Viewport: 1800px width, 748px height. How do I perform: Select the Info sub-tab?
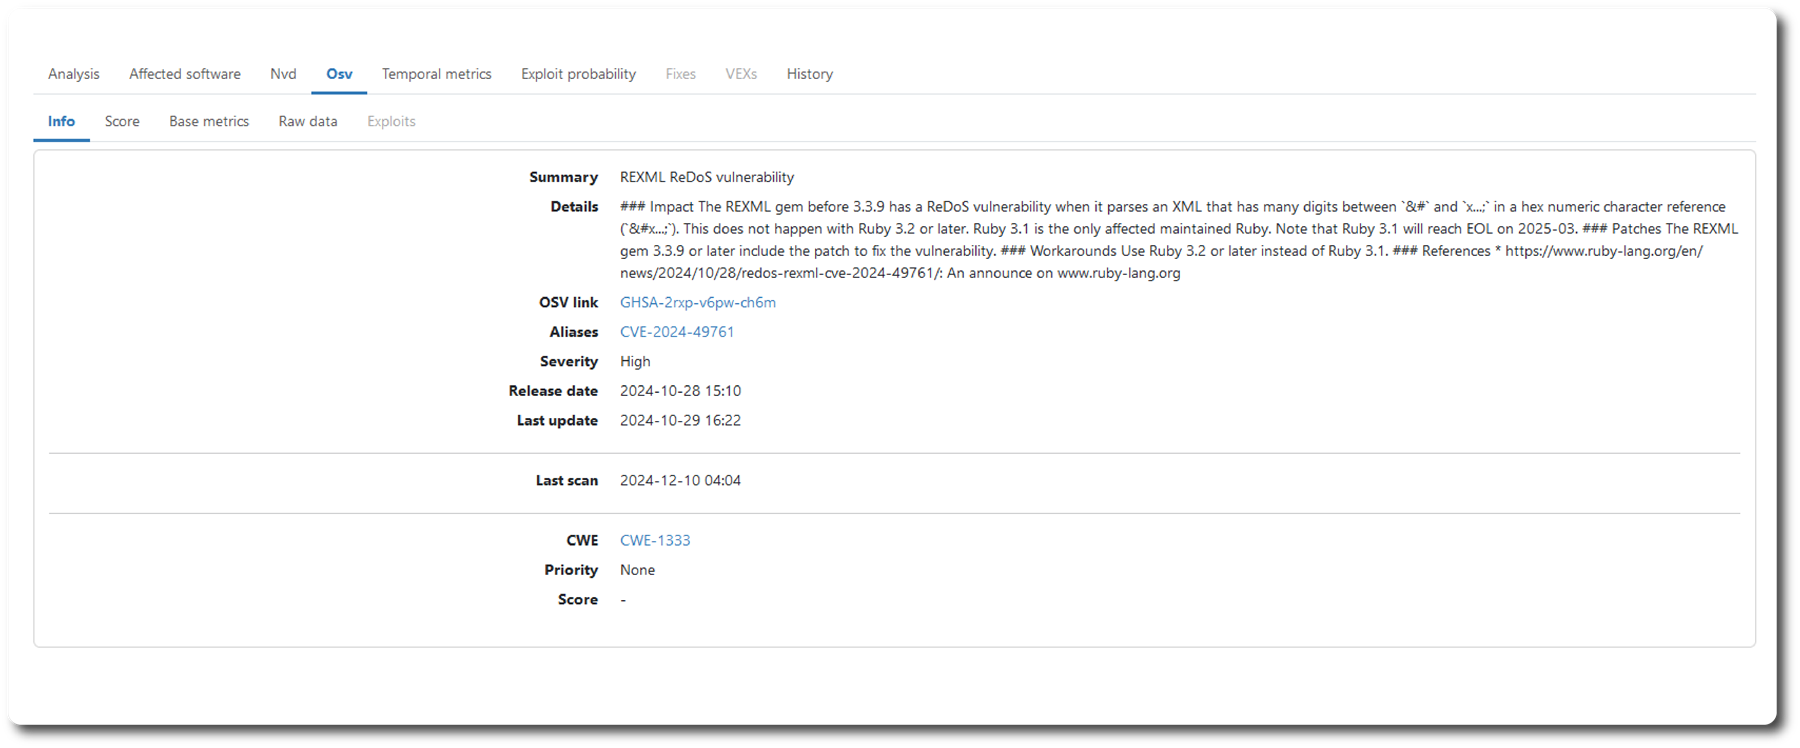point(61,121)
